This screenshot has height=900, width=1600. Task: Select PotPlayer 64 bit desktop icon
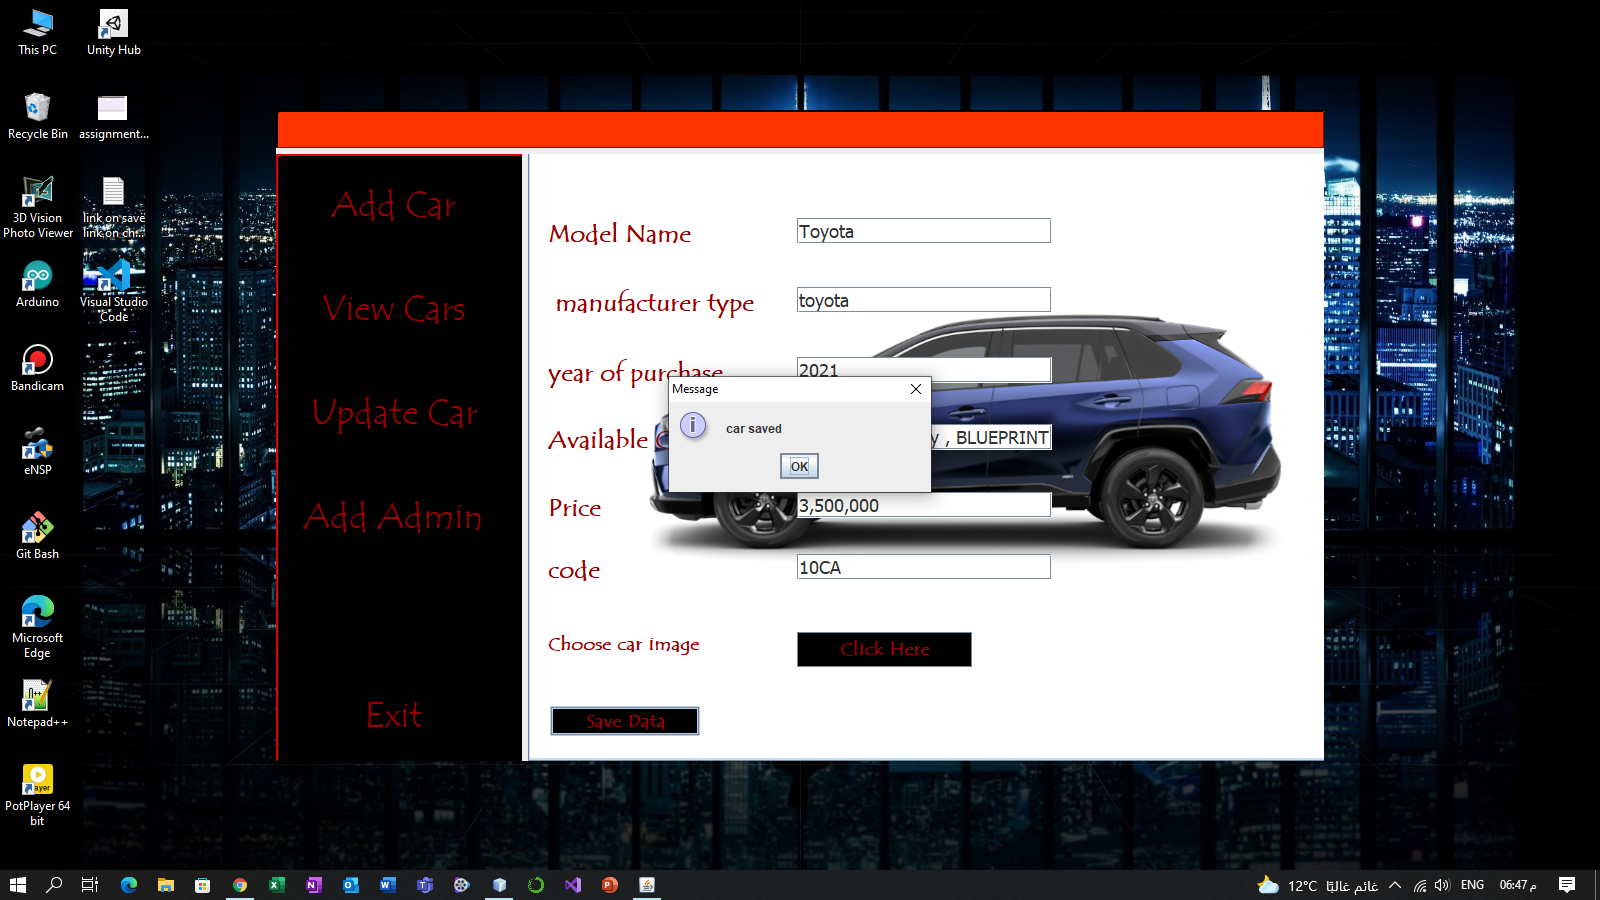pyautogui.click(x=38, y=795)
